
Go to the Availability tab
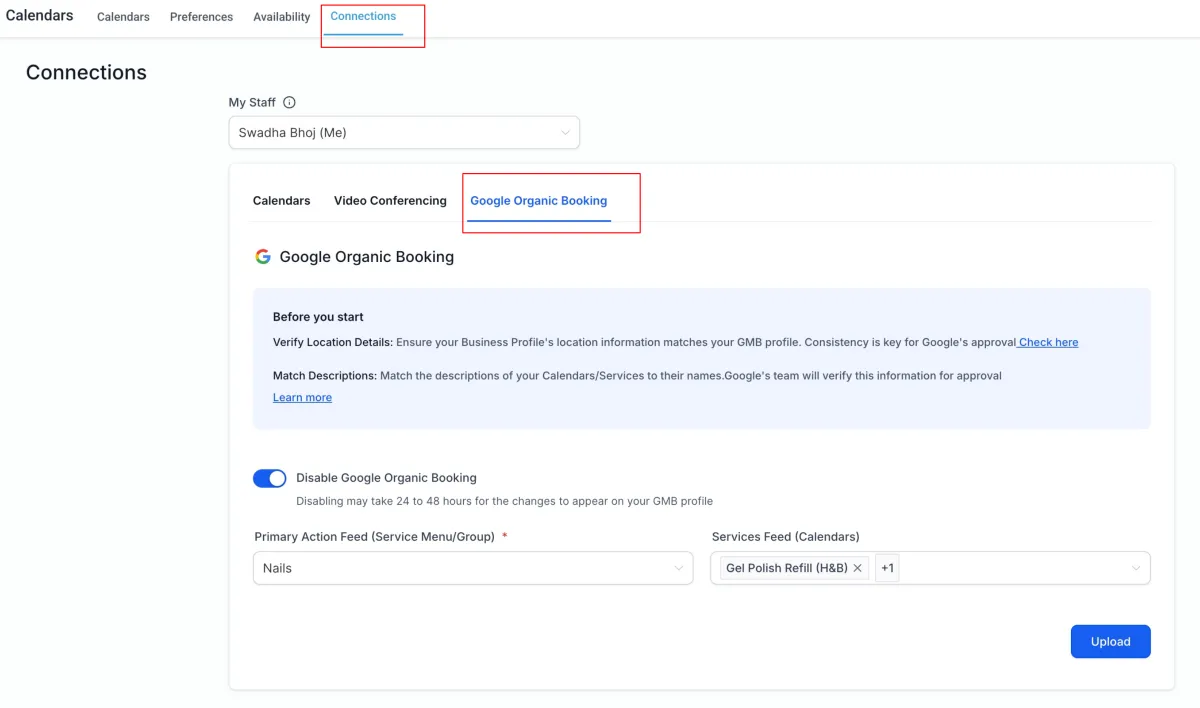[281, 17]
